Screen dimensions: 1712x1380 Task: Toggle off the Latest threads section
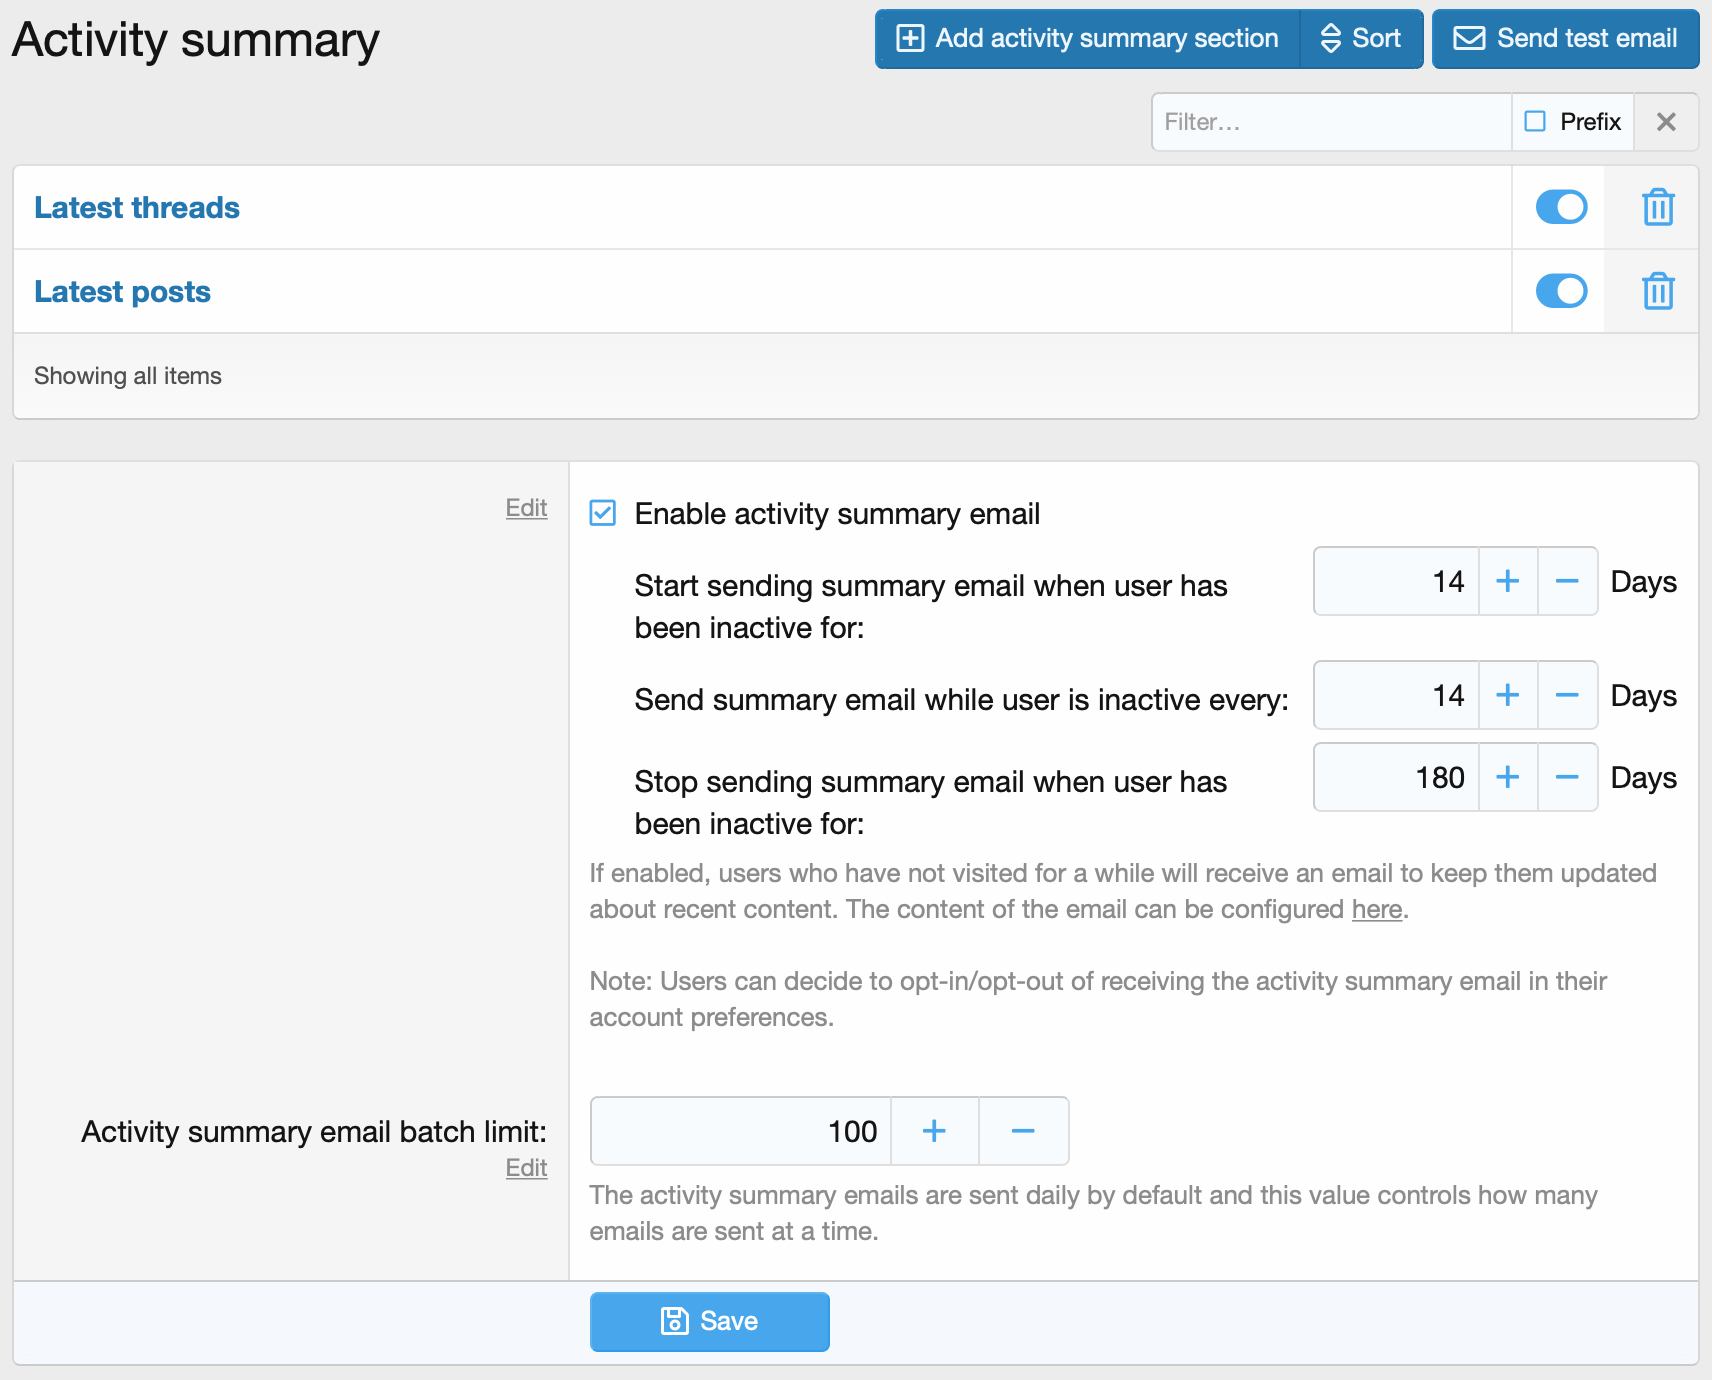click(1561, 207)
